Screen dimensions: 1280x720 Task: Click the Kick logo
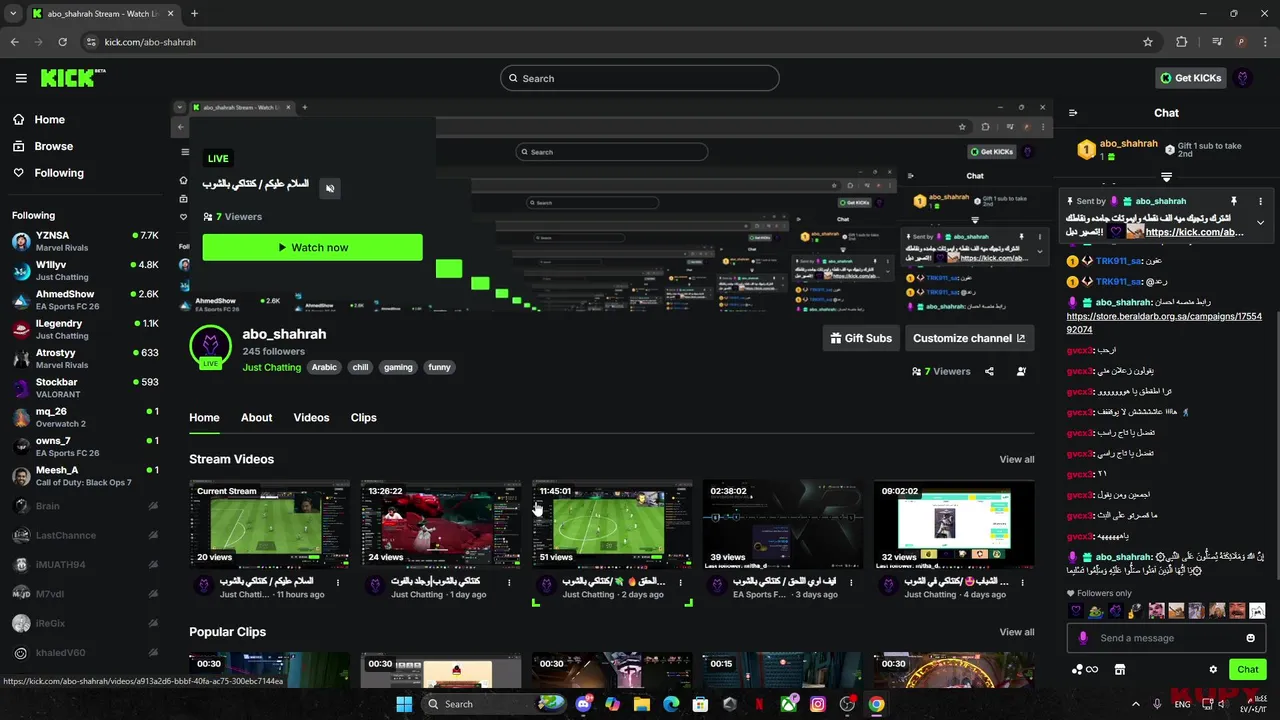(x=73, y=78)
